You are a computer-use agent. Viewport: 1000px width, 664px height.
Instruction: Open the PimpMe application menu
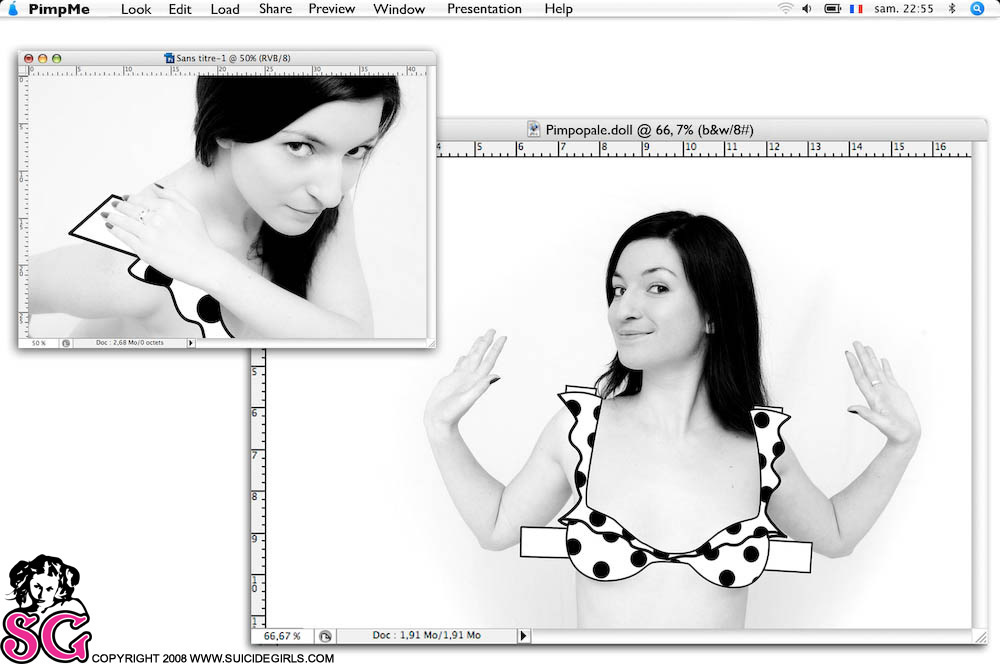coord(59,10)
